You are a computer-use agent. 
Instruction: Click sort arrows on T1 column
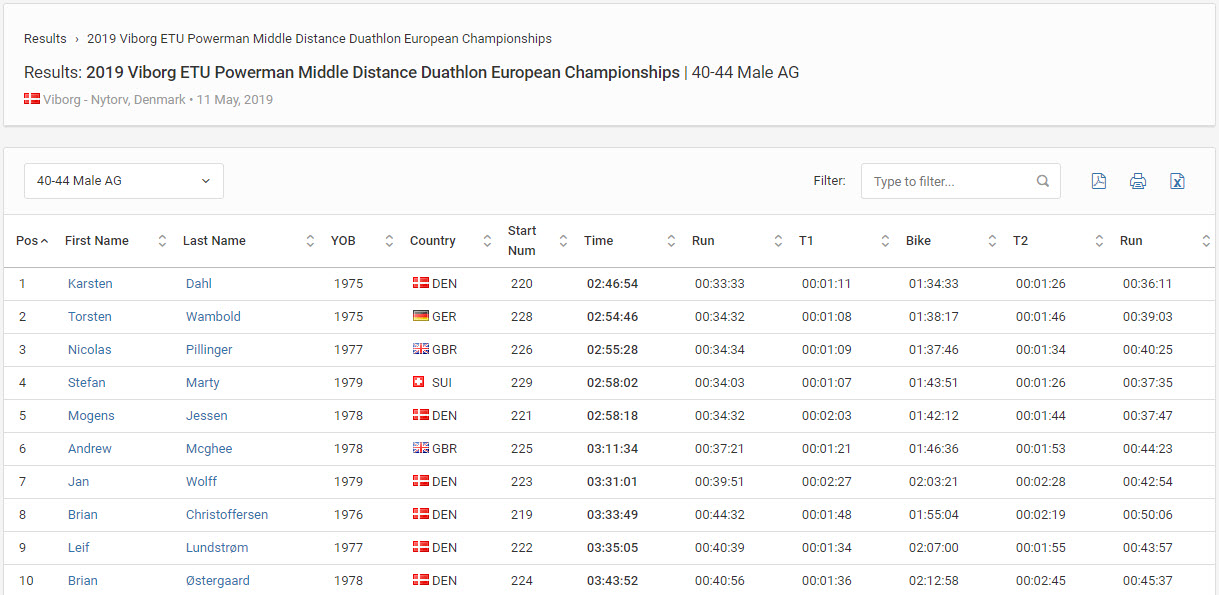click(x=885, y=241)
